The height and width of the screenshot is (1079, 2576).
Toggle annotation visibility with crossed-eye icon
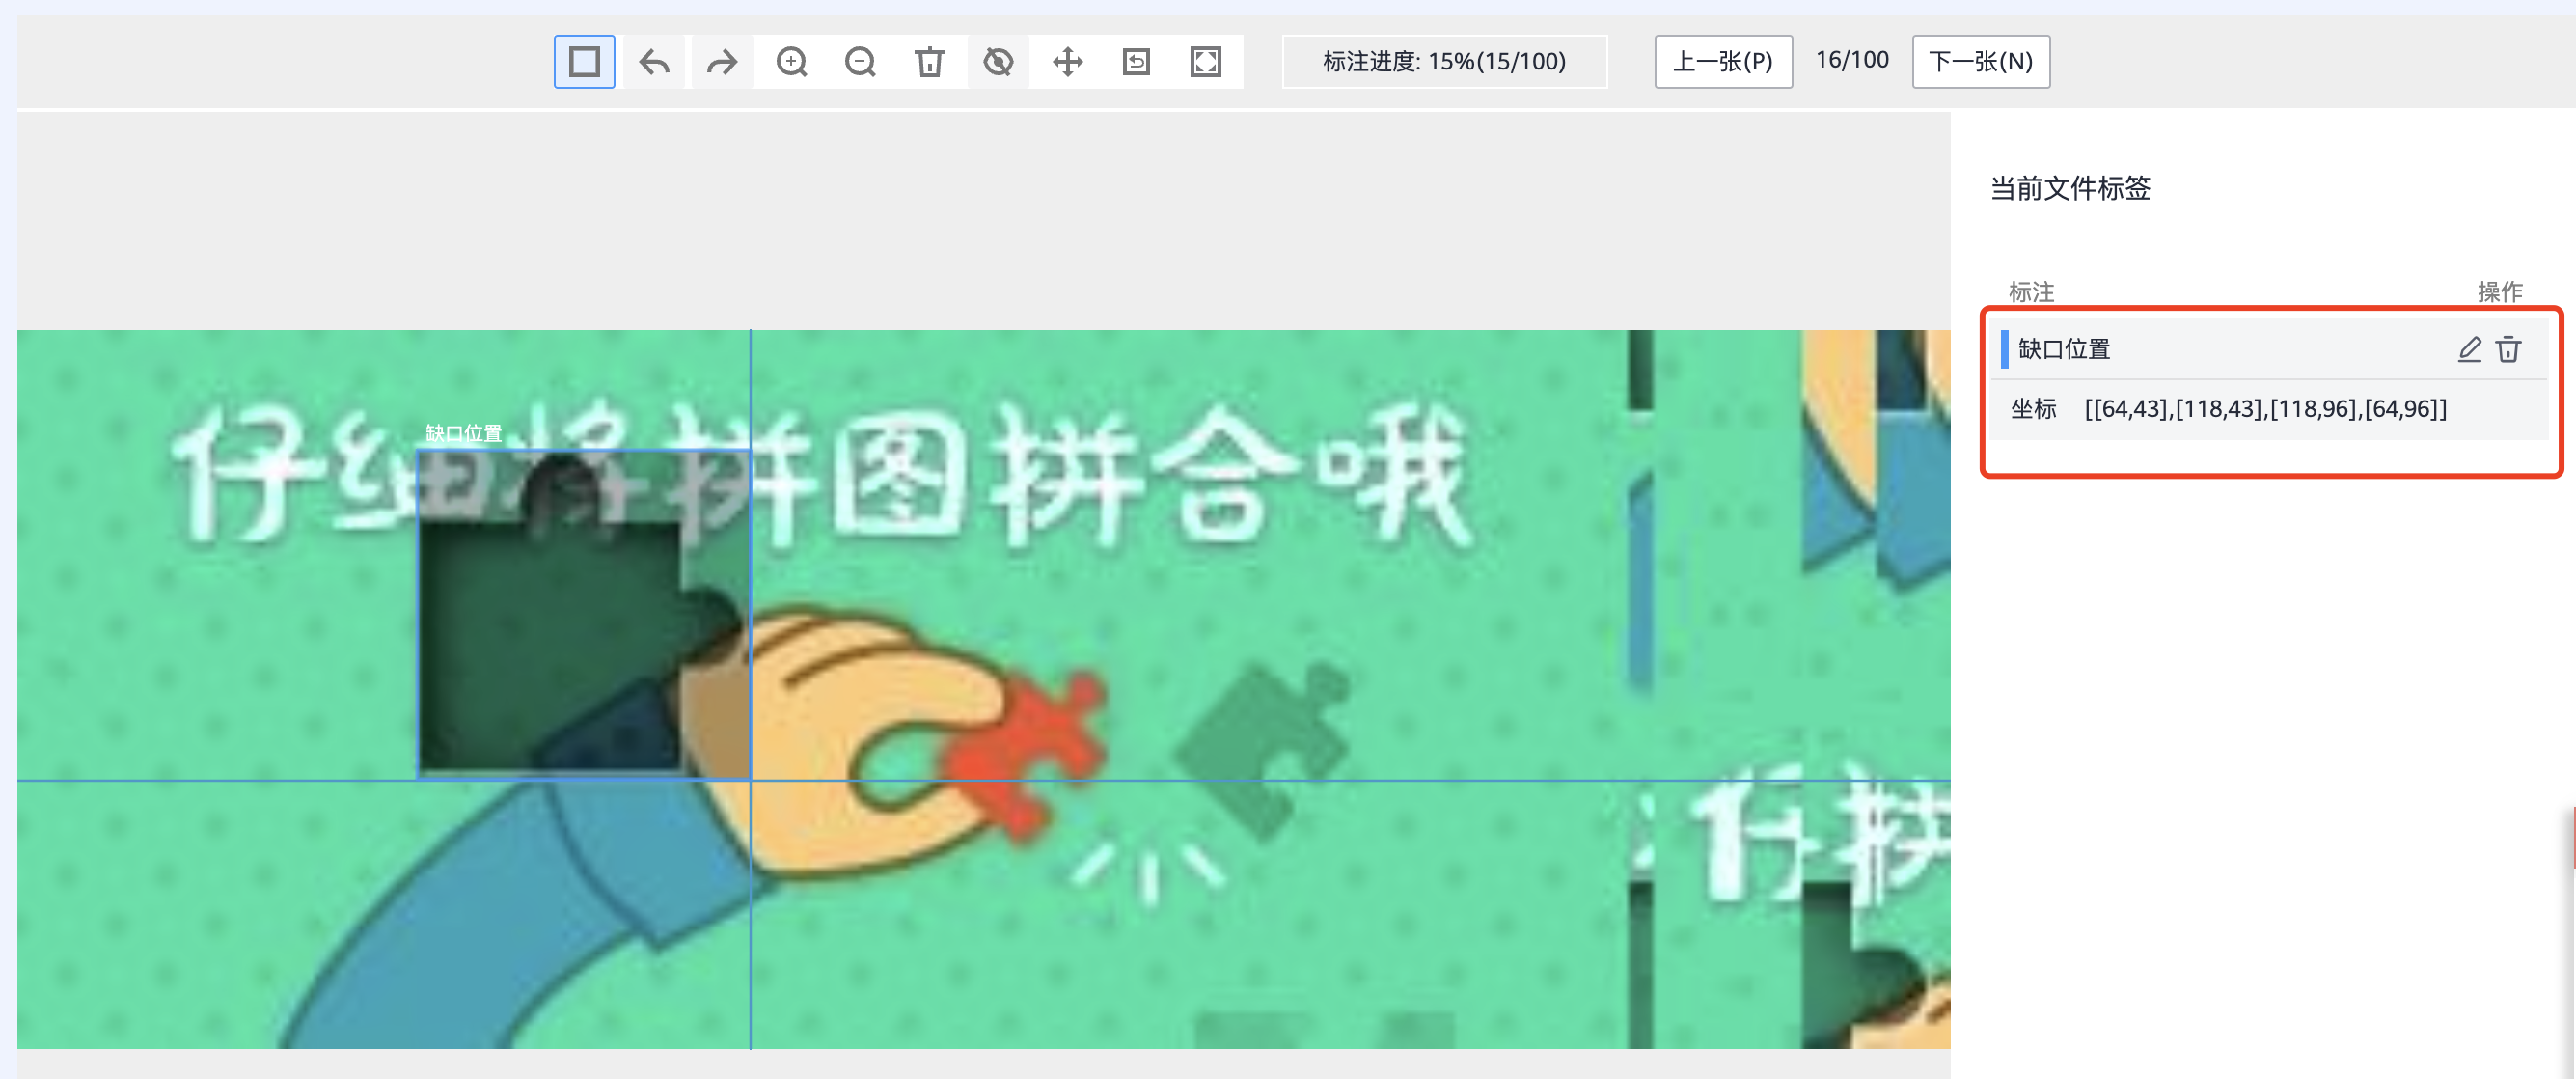998,62
